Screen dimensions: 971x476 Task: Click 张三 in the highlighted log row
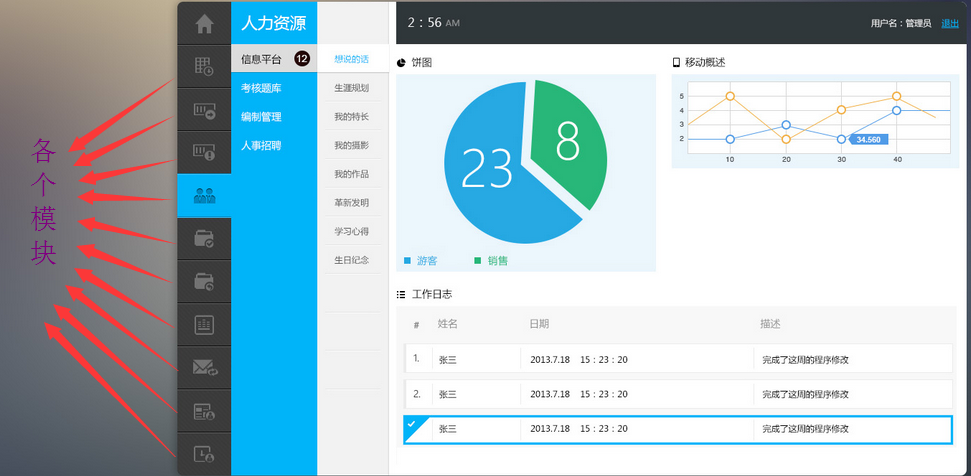pyautogui.click(x=448, y=429)
